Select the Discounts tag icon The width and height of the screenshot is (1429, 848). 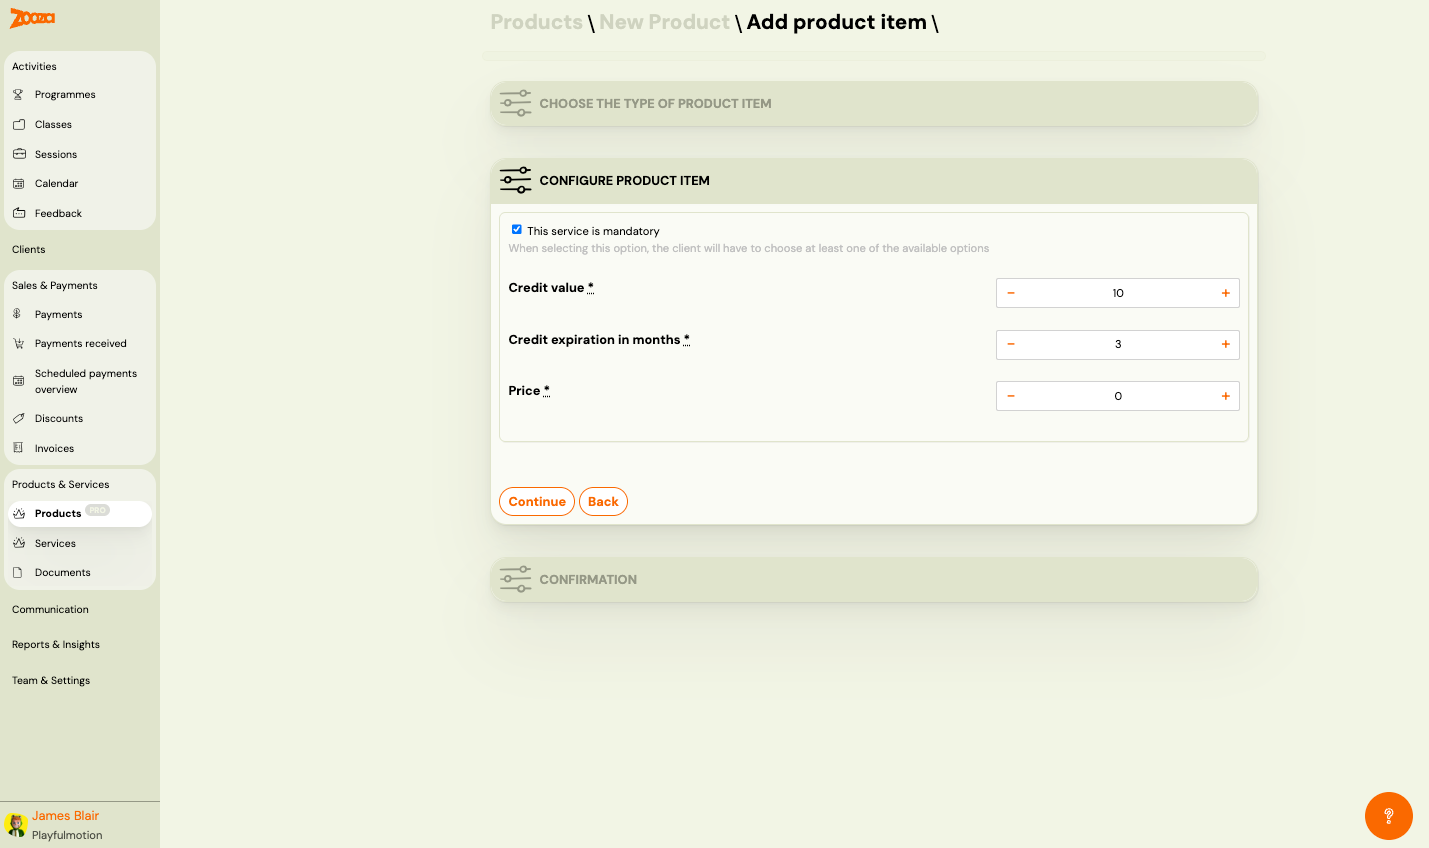18,418
